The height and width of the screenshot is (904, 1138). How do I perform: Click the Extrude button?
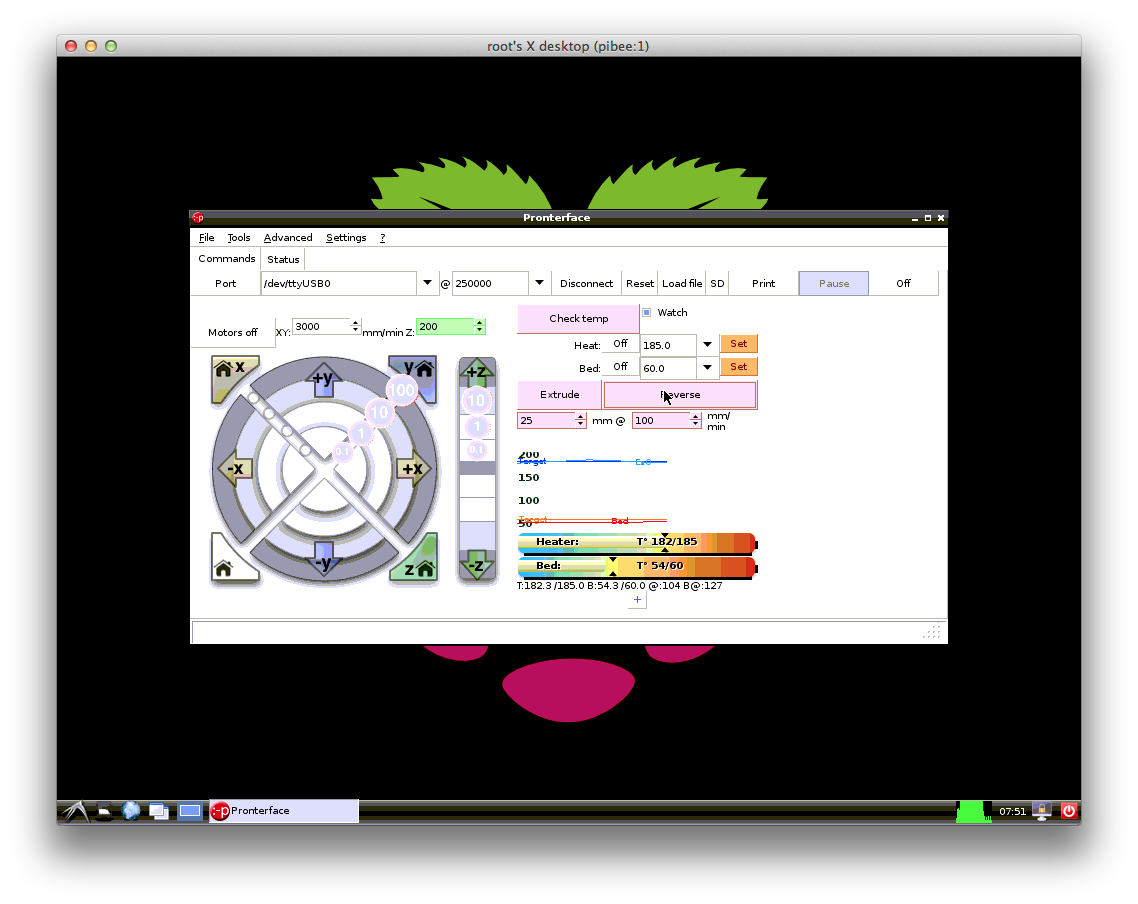coord(560,395)
